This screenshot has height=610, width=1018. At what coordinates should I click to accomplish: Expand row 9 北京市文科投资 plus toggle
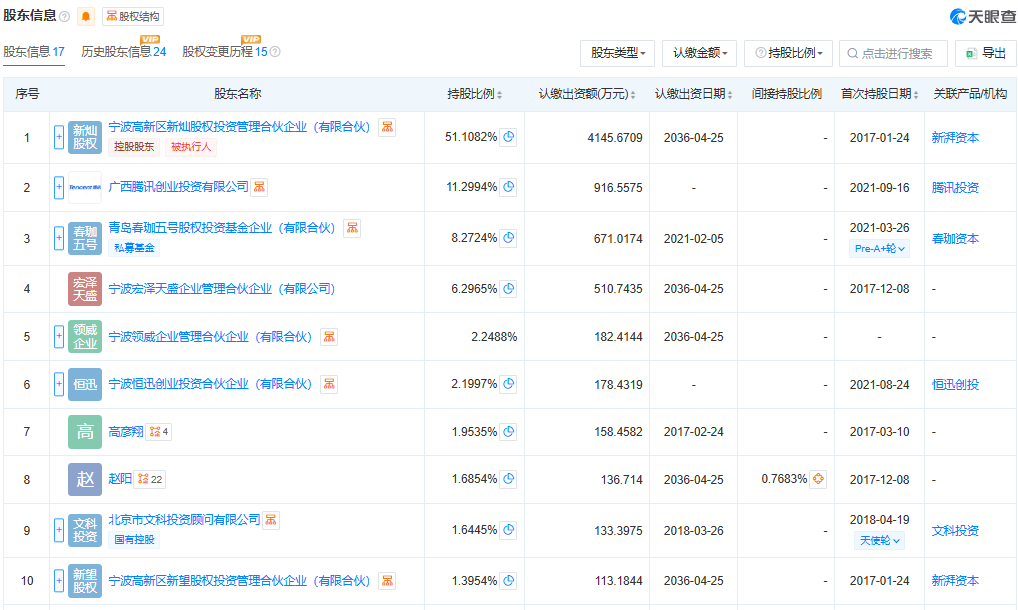pyautogui.click(x=59, y=530)
